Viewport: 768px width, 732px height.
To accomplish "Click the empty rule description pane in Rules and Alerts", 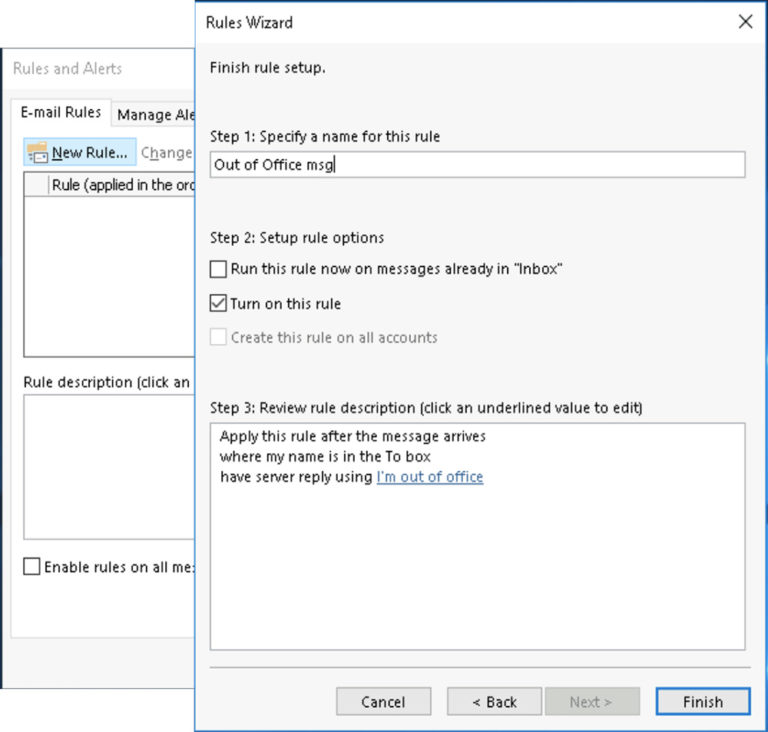I will pyautogui.click(x=109, y=467).
